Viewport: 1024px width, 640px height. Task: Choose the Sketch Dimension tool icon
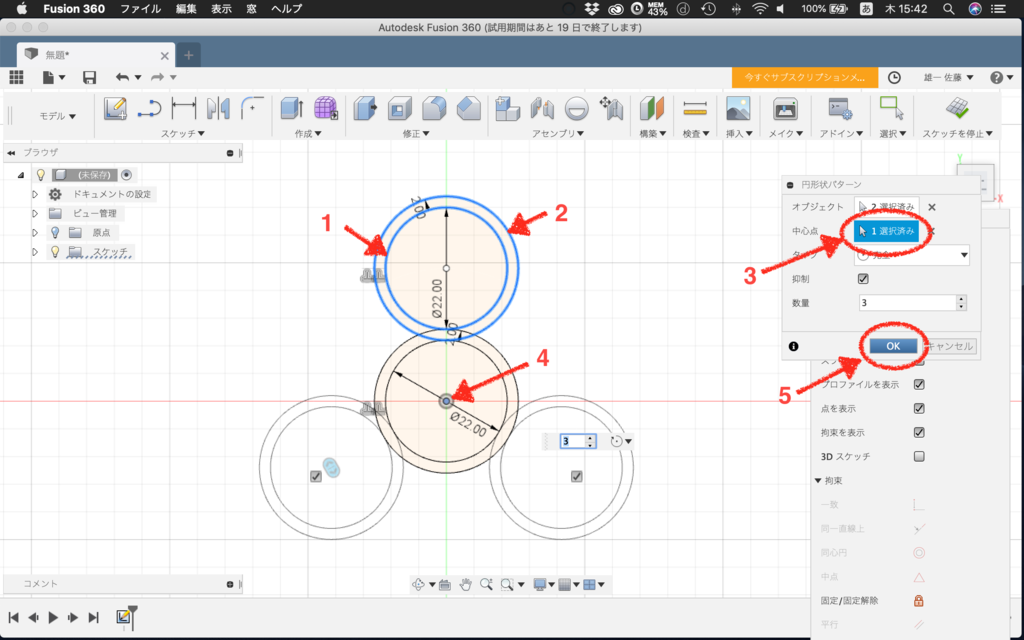pyautogui.click(x=184, y=108)
